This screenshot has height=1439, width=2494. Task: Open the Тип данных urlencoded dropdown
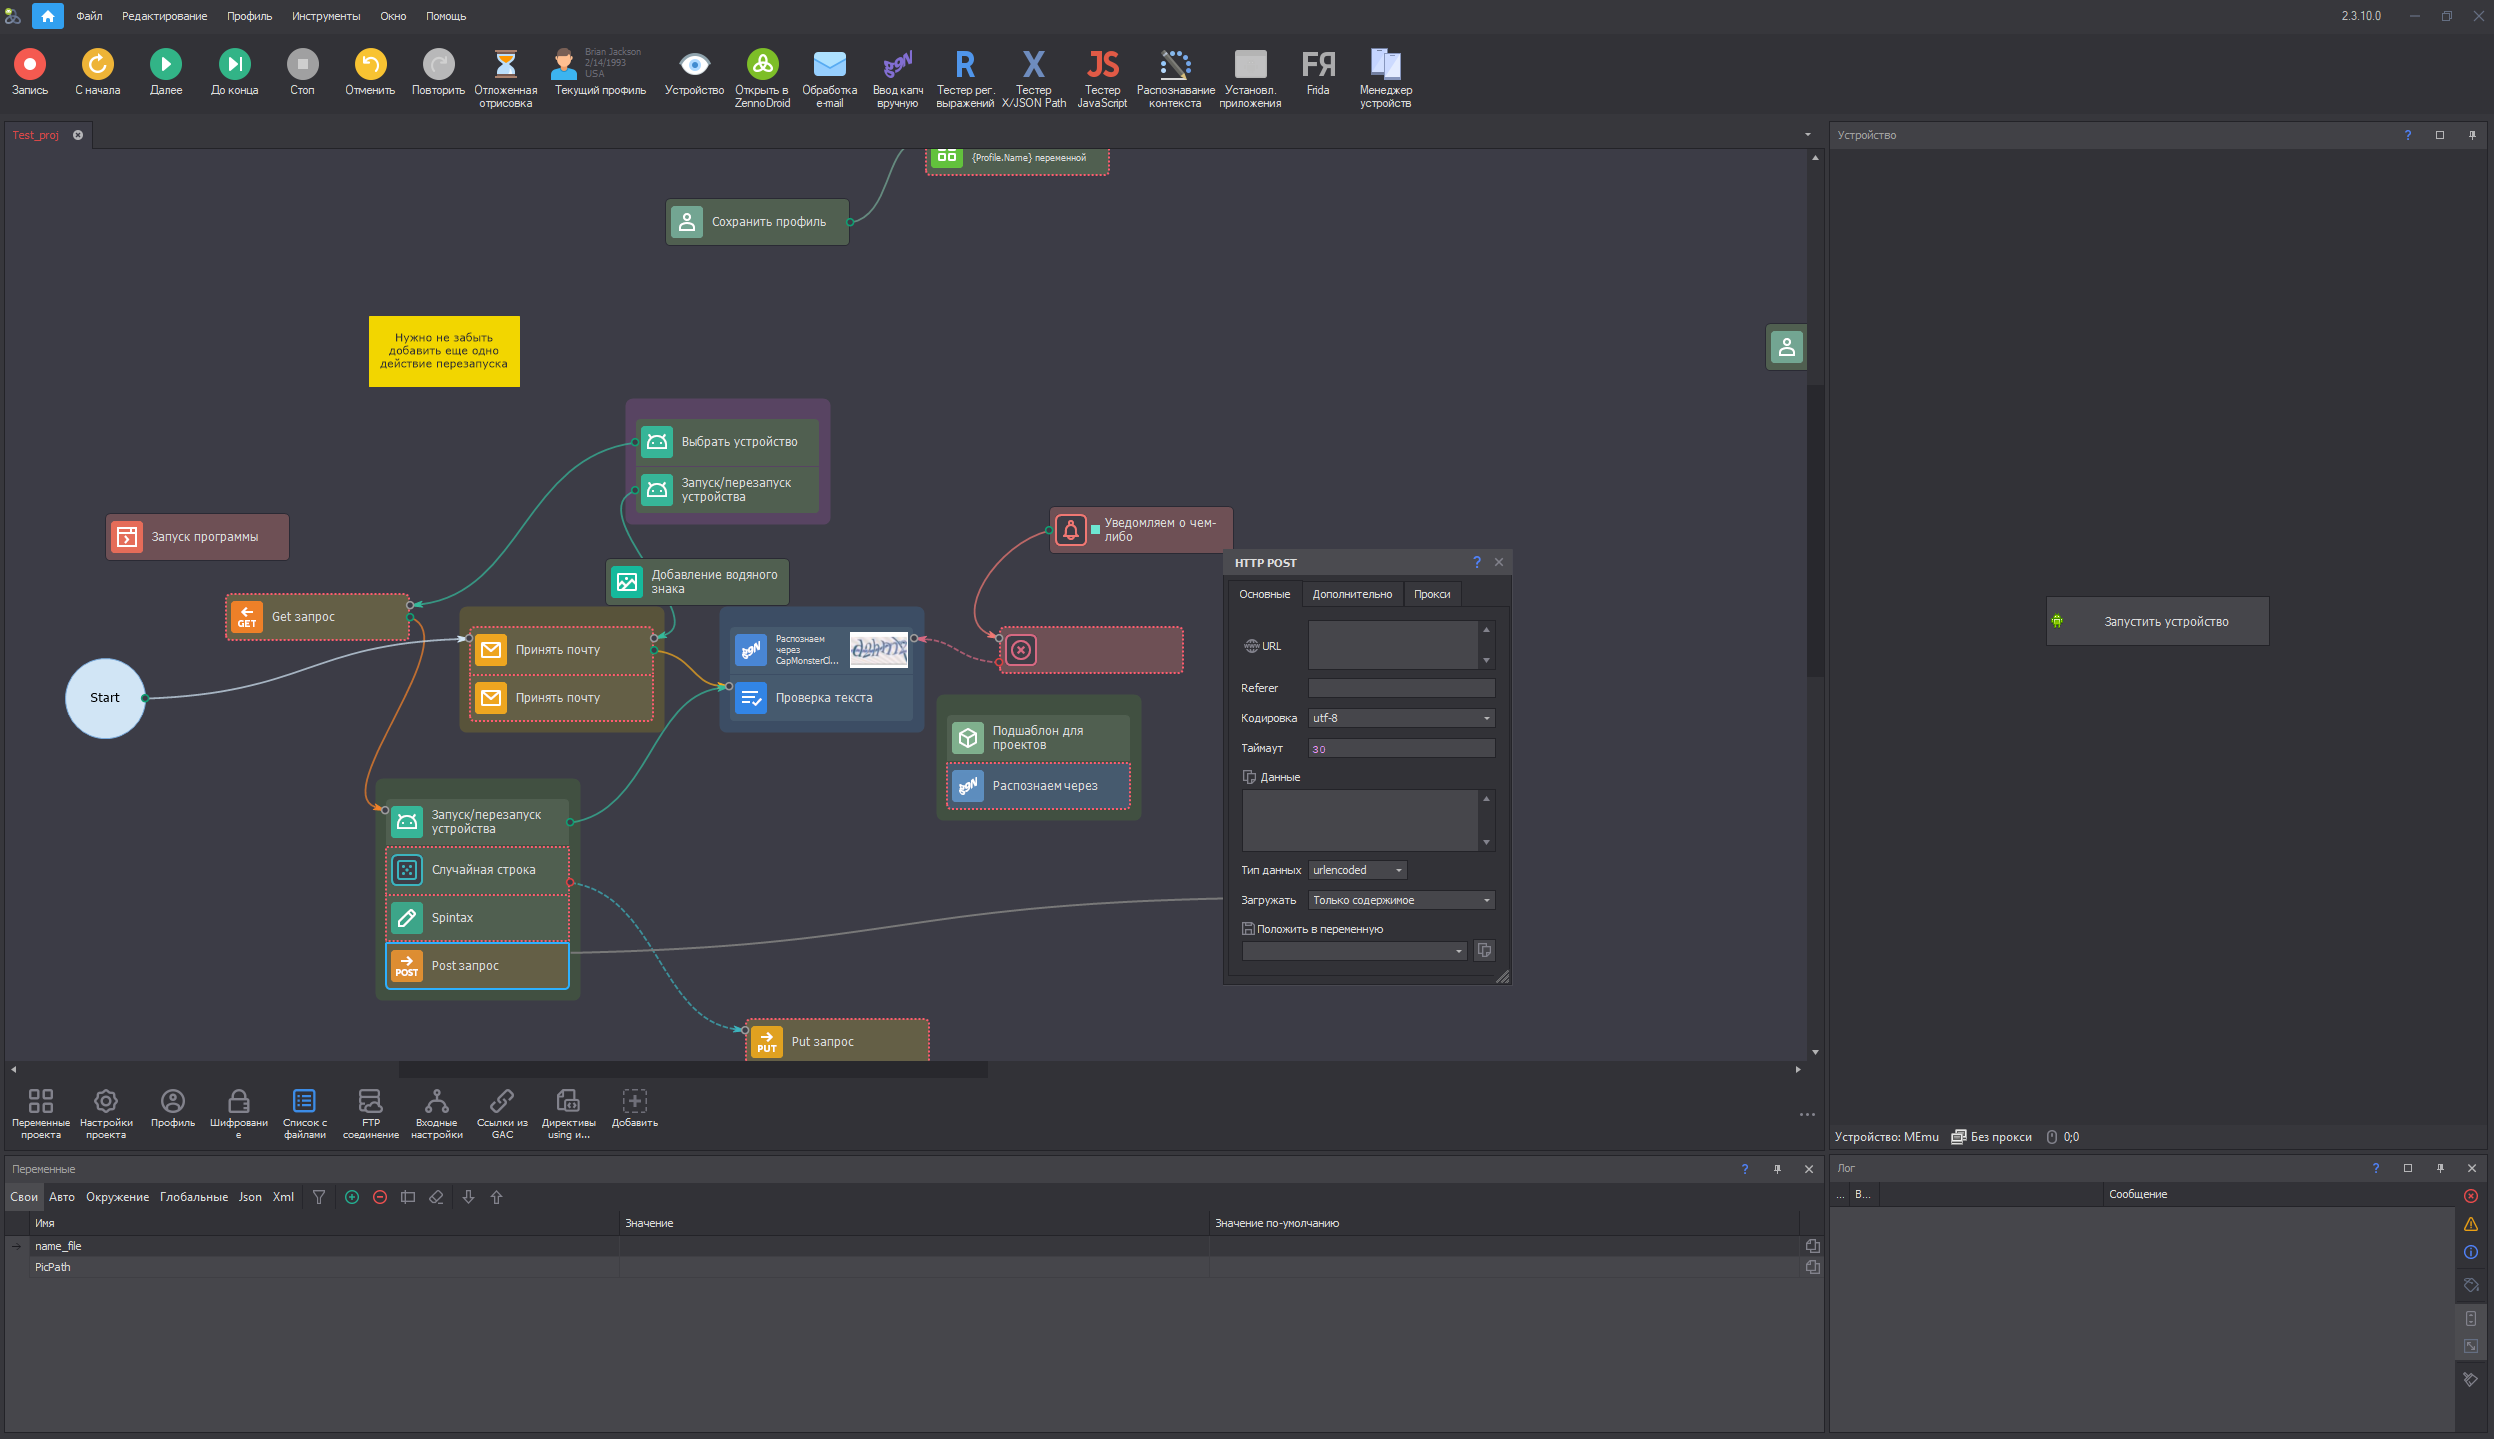1398,870
